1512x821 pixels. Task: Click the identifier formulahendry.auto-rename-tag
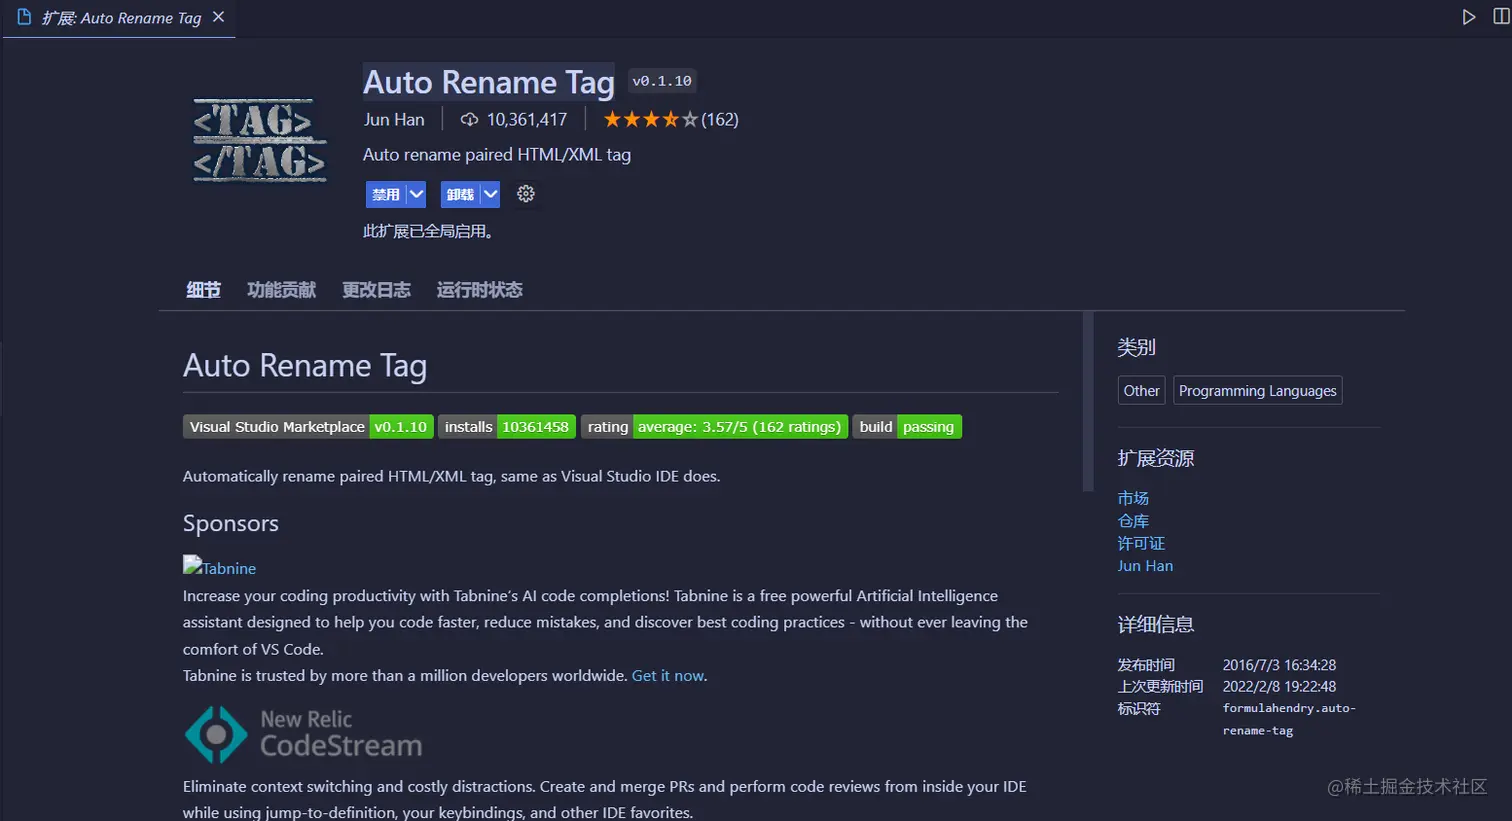(1289, 719)
